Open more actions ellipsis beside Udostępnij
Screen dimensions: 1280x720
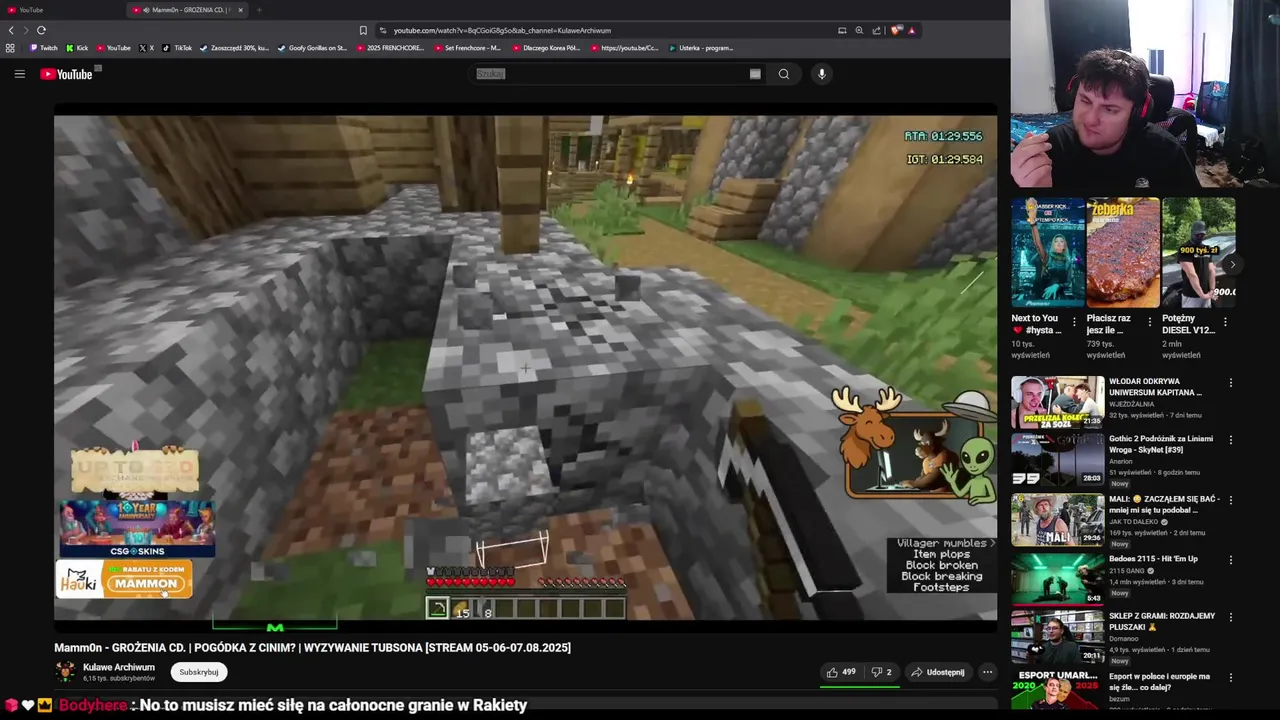coord(987,672)
